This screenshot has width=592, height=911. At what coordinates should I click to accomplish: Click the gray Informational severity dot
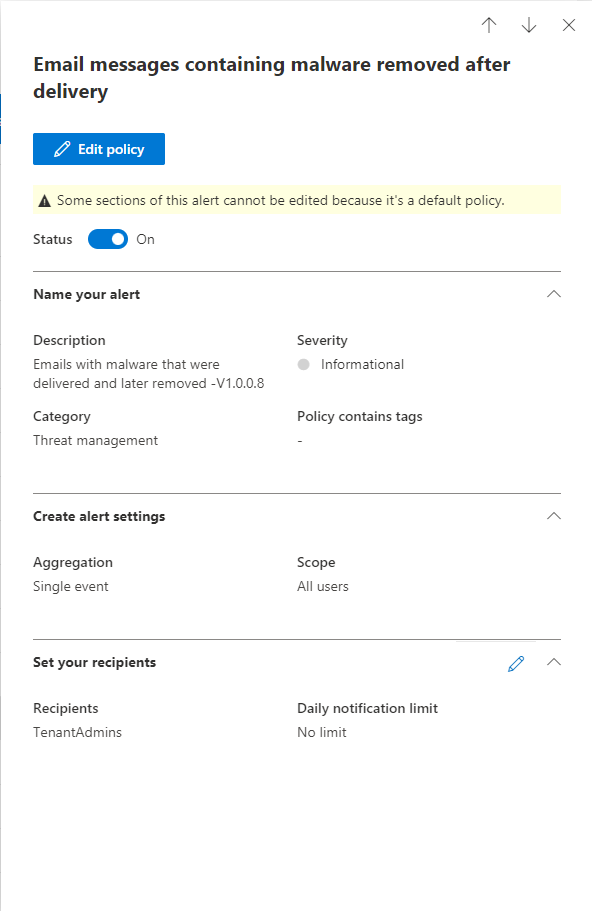303,364
